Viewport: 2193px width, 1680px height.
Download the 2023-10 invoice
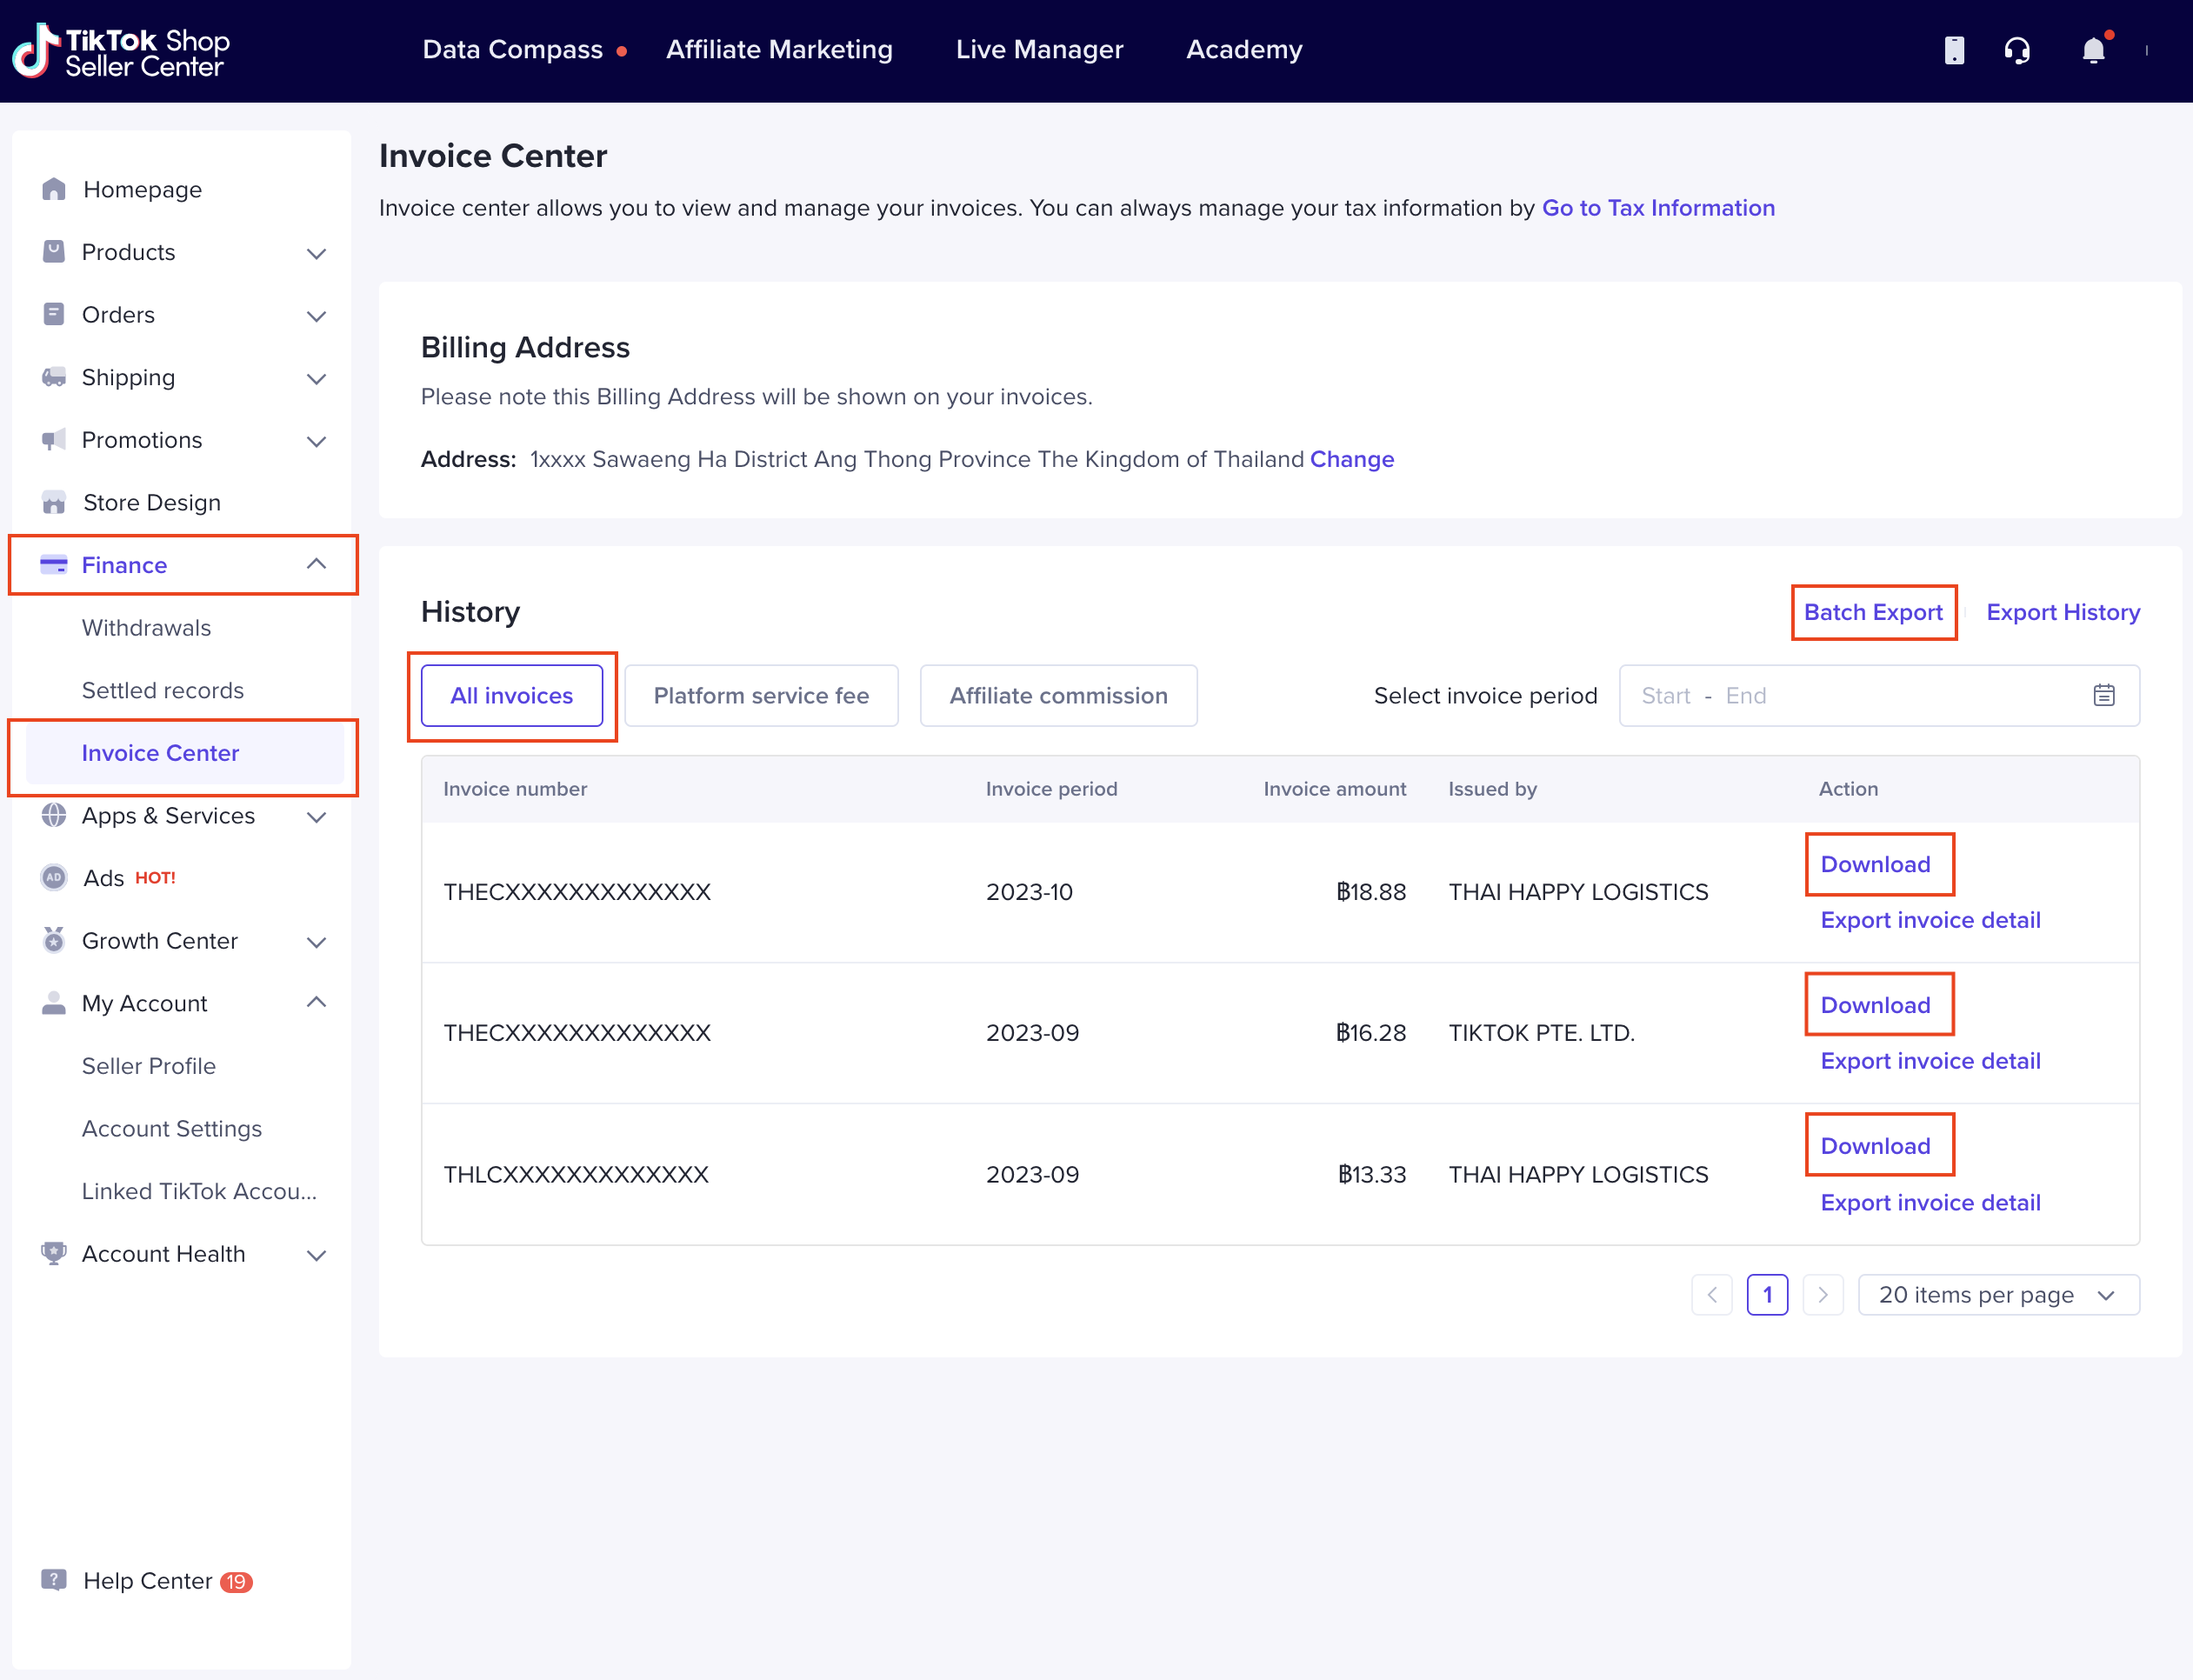(x=1874, y=864)
